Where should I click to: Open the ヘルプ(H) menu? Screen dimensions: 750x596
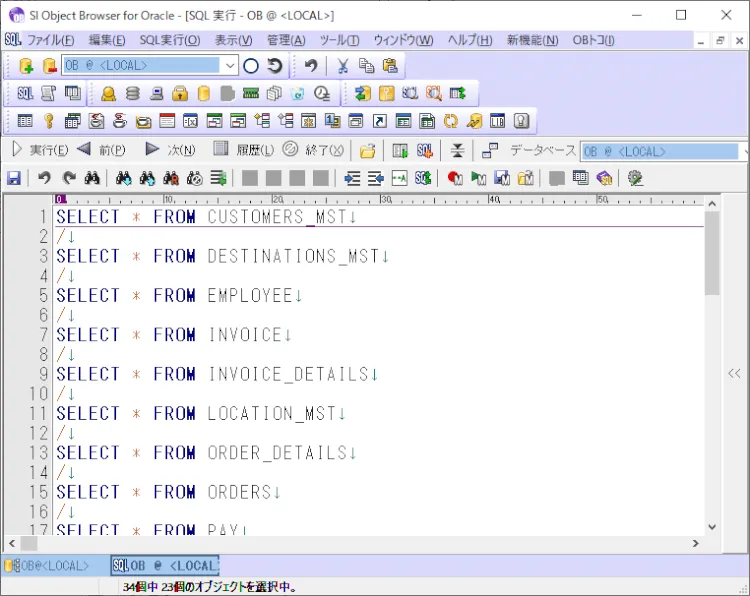pos(470,40)
